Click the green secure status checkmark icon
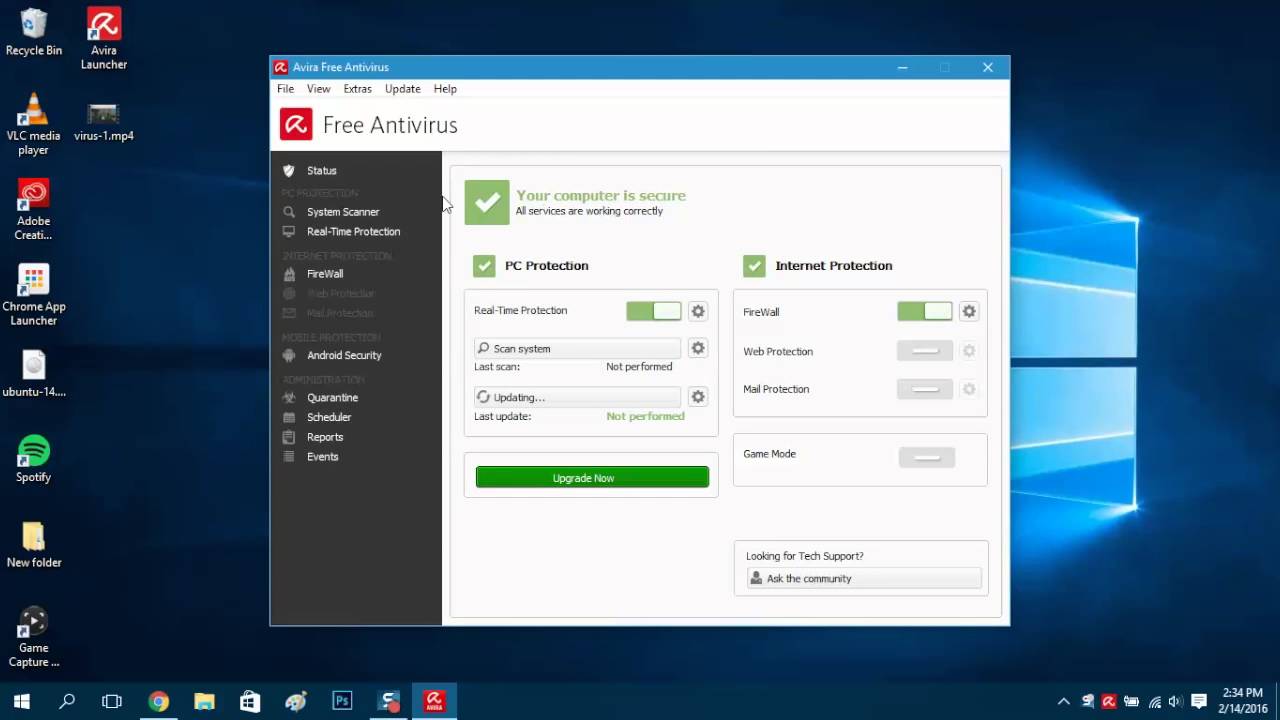Screen dimensions: 1280x720 click(487, 202)
